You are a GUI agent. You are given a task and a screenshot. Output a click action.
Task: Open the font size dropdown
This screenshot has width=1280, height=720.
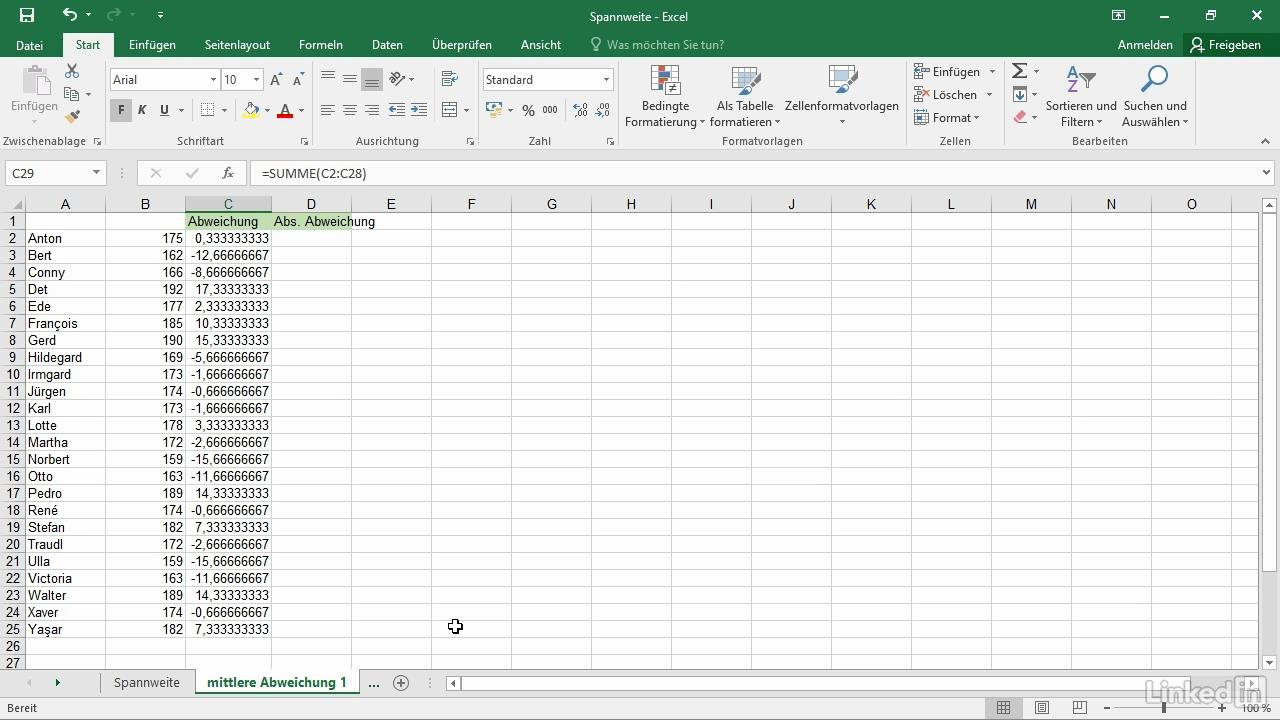point(256,80)
